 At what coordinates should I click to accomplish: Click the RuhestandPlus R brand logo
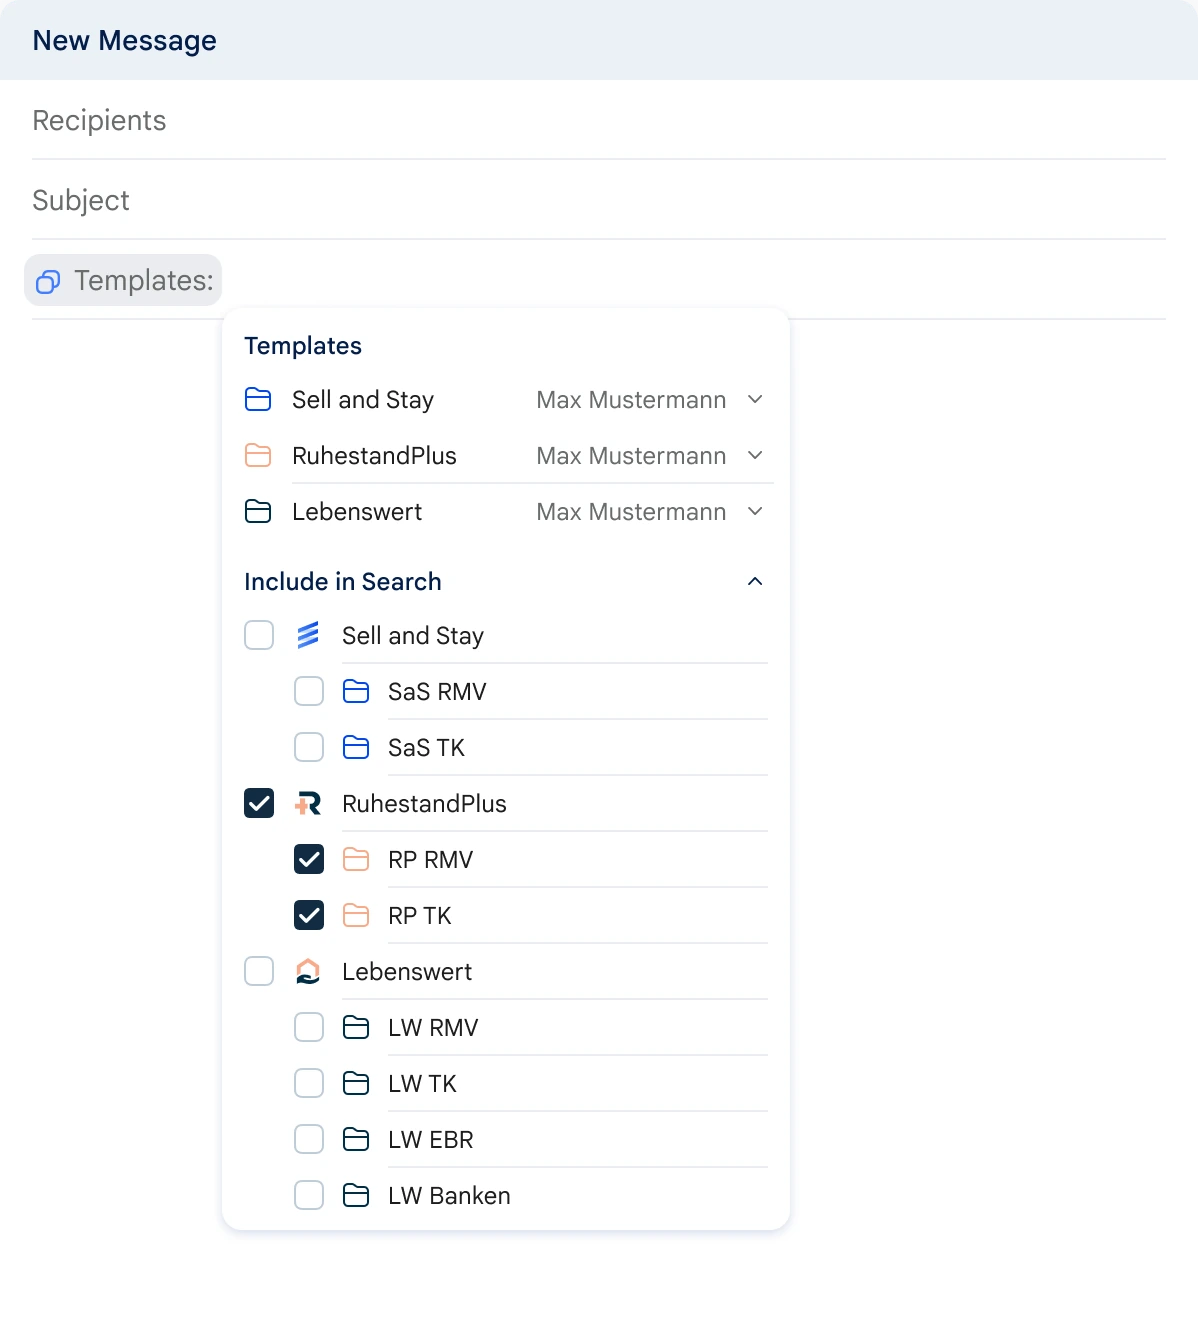coord(308,803)
